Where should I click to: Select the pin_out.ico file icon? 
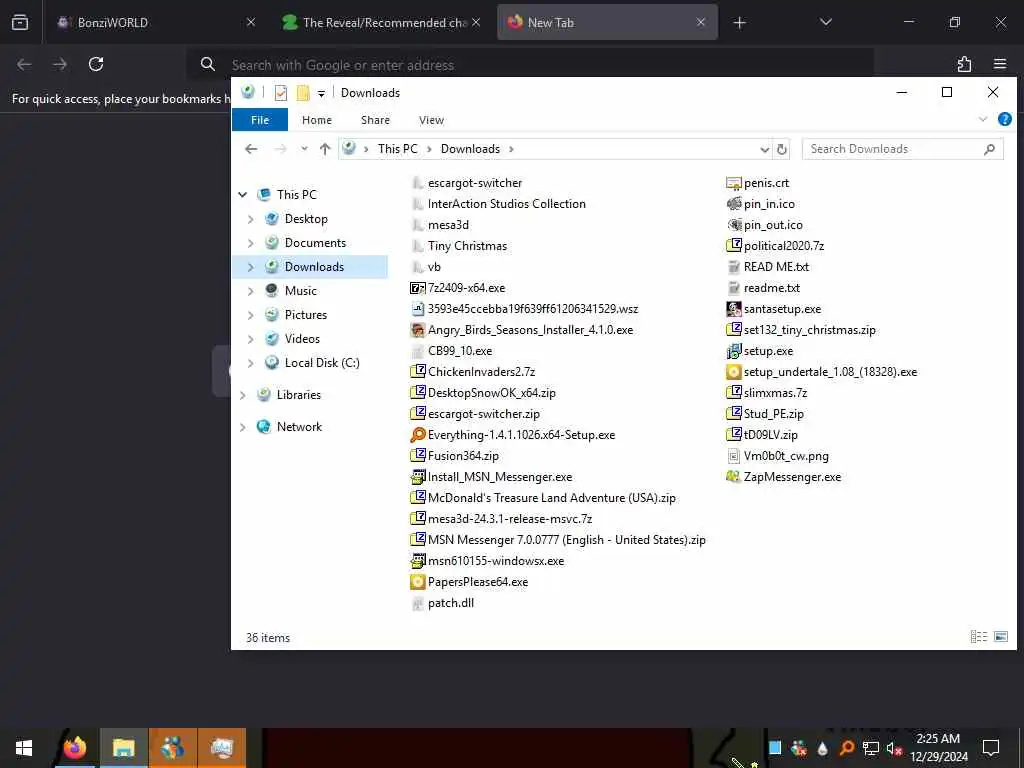pos(734,225)
